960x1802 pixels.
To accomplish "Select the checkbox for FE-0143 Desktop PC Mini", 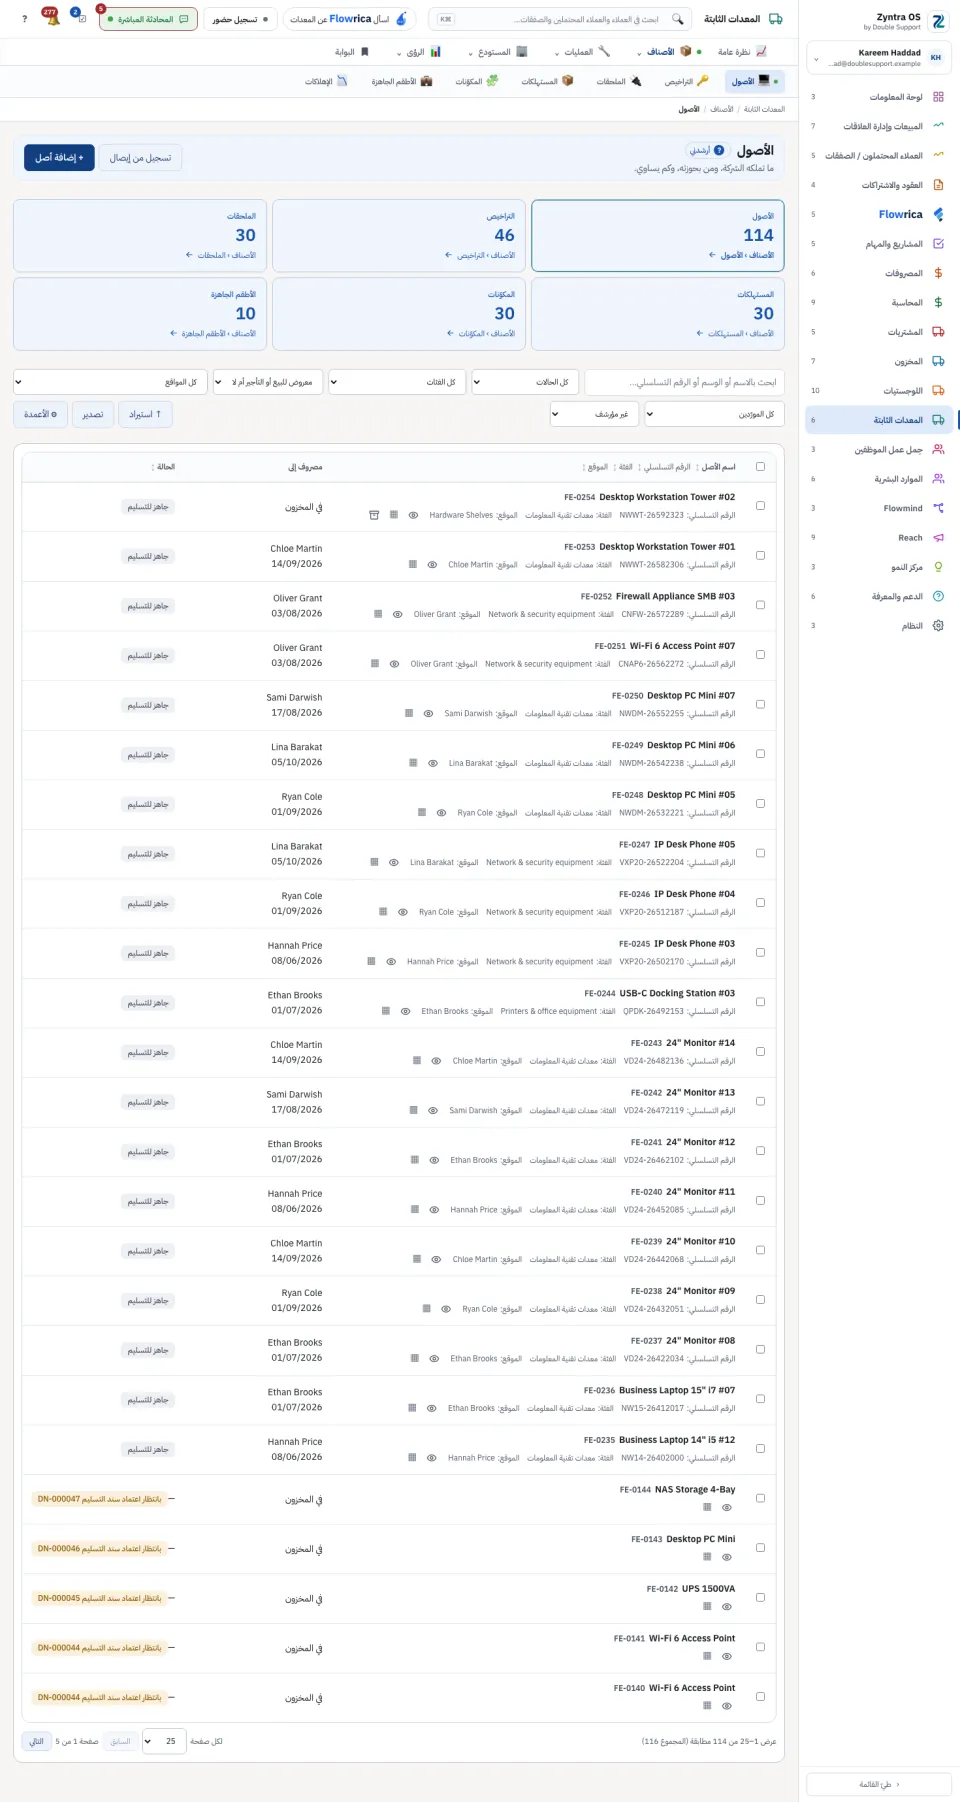I will click(x=761, y=1548).
